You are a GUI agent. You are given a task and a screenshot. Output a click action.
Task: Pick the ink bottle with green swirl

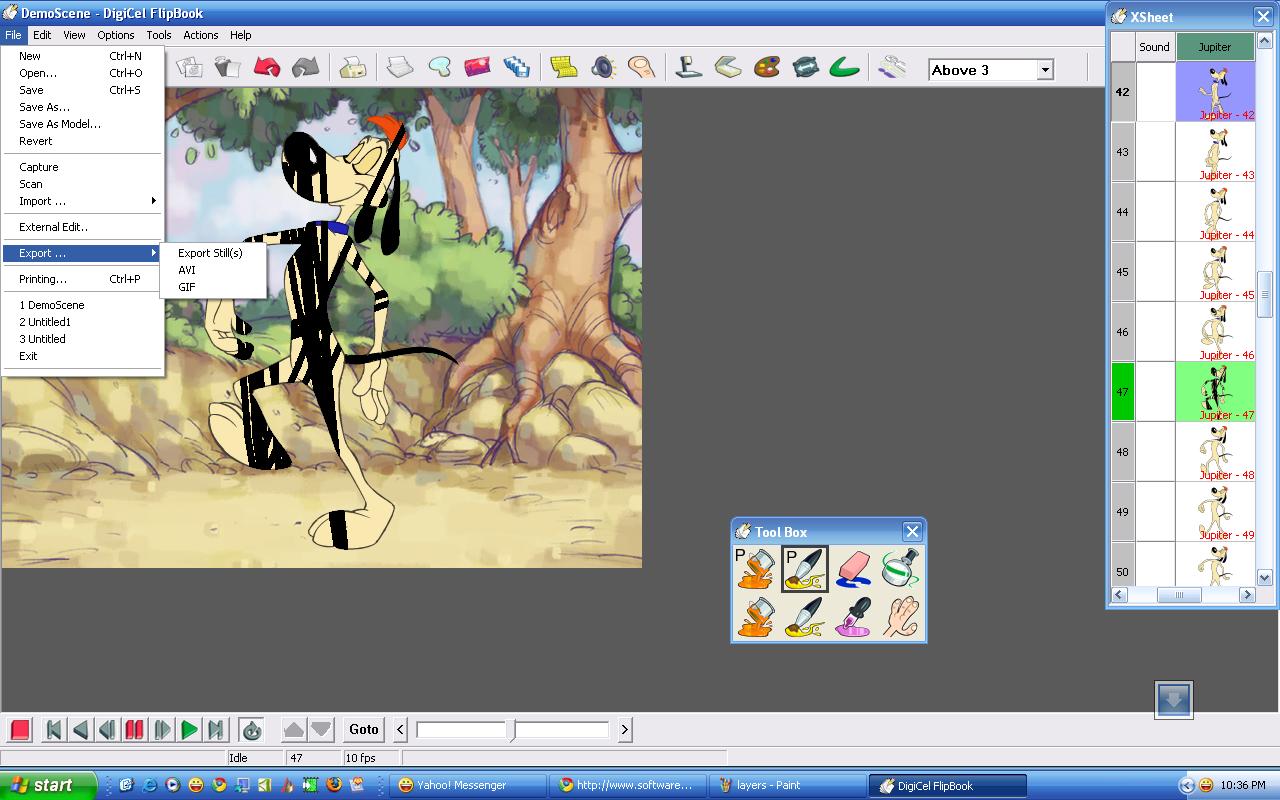(901, 569)
